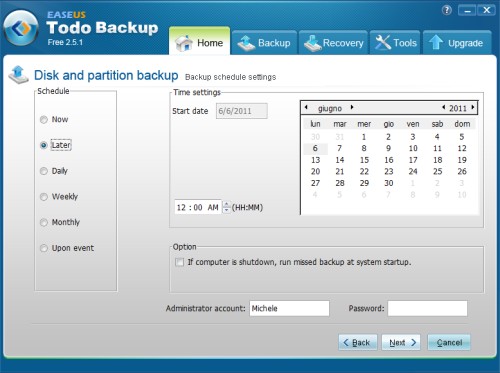Click the Cancel button
The image size is (500, 373).
point(449,342)
